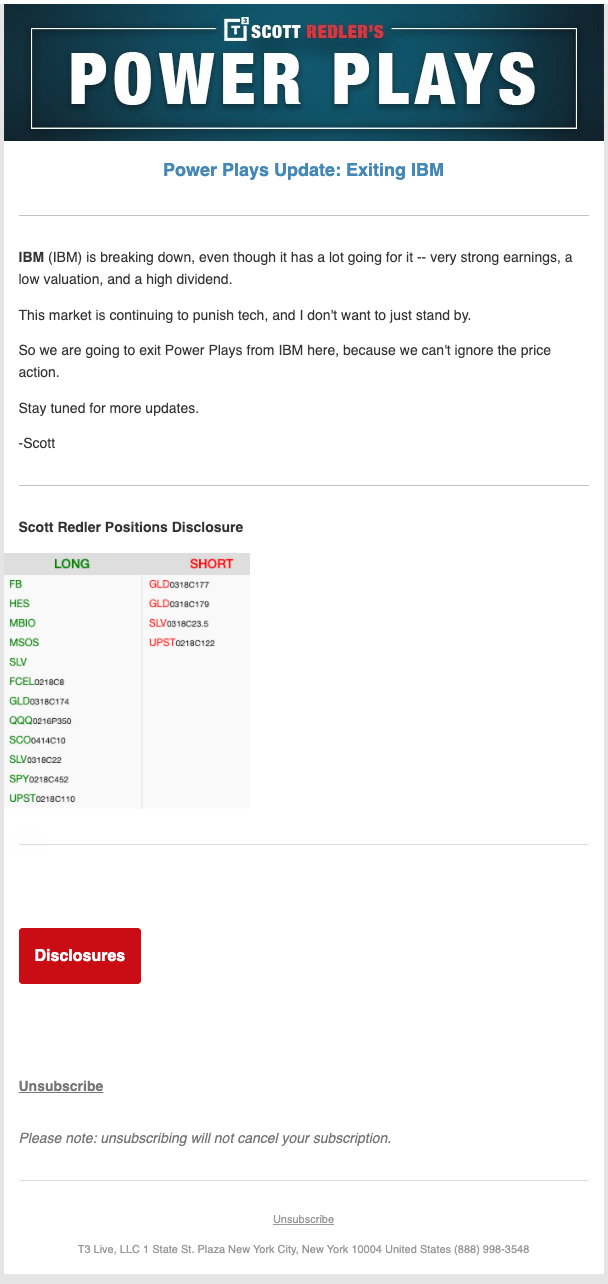Click the SPY0218C452 long position
Screen dimensions: 608x1284
pos(39,779)
